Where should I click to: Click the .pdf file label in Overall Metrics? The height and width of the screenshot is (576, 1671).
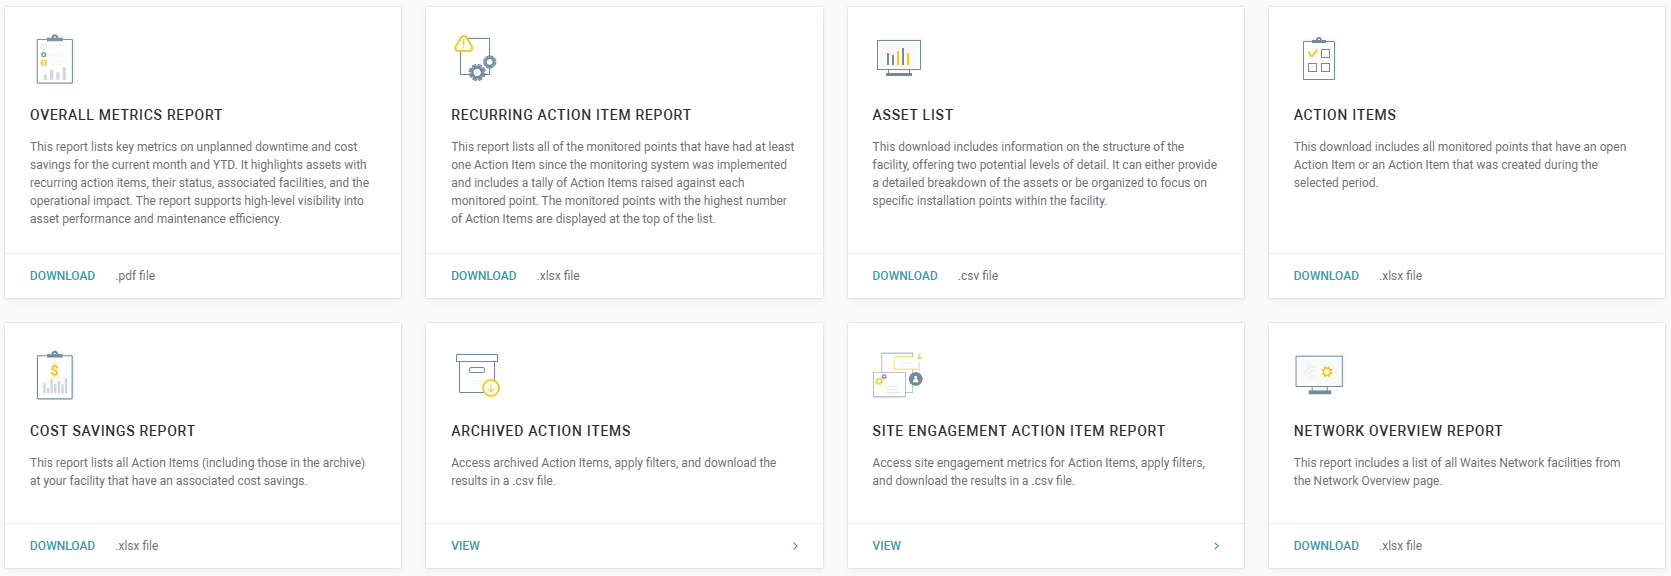135,276
